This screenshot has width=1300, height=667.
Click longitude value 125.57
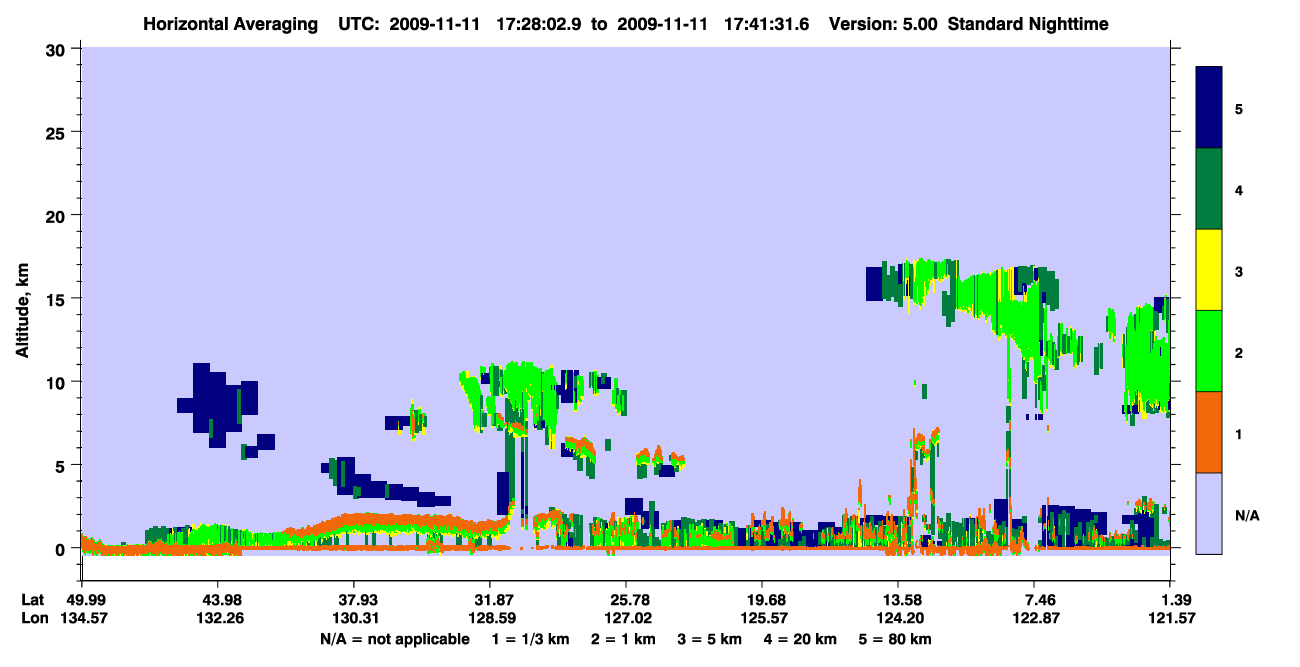762,618
